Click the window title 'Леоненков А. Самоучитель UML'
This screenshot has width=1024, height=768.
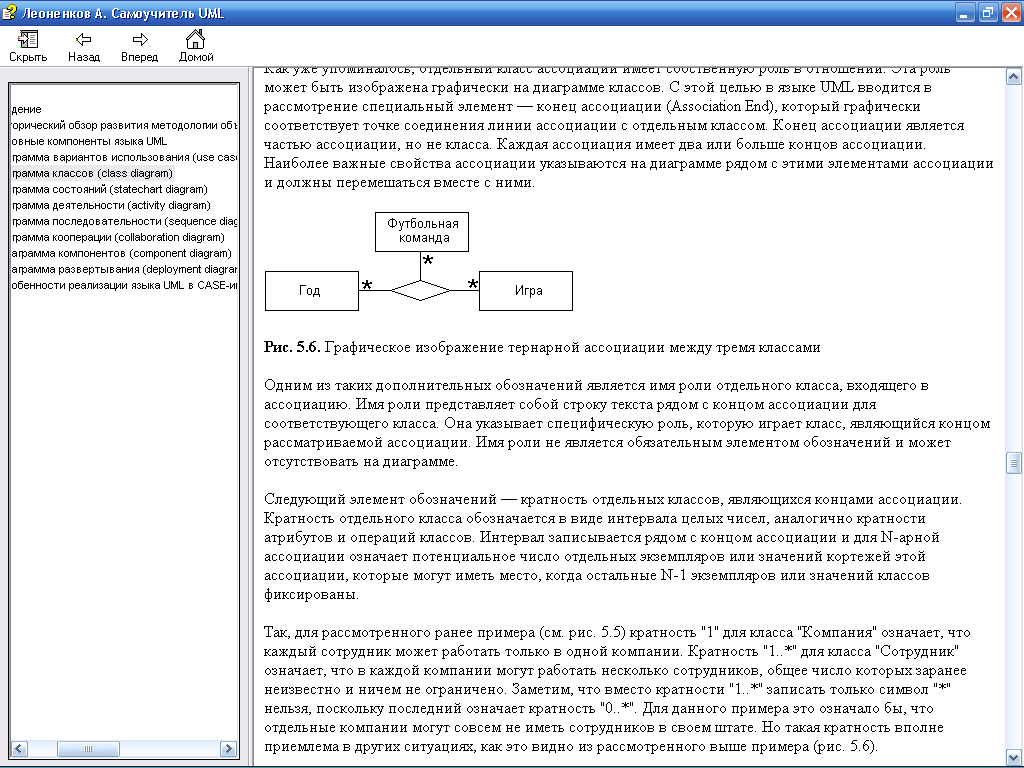[x=123, y=13]
